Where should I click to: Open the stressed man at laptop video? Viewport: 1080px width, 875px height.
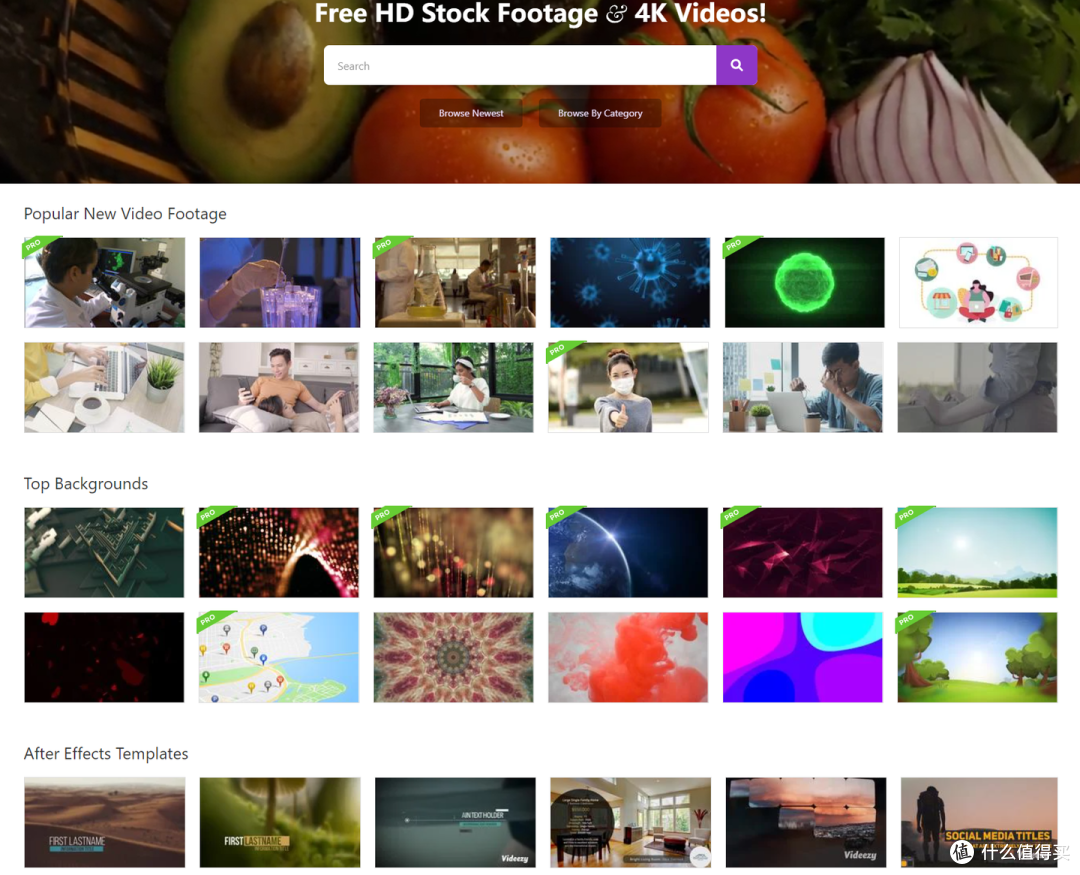pos(803,388)
